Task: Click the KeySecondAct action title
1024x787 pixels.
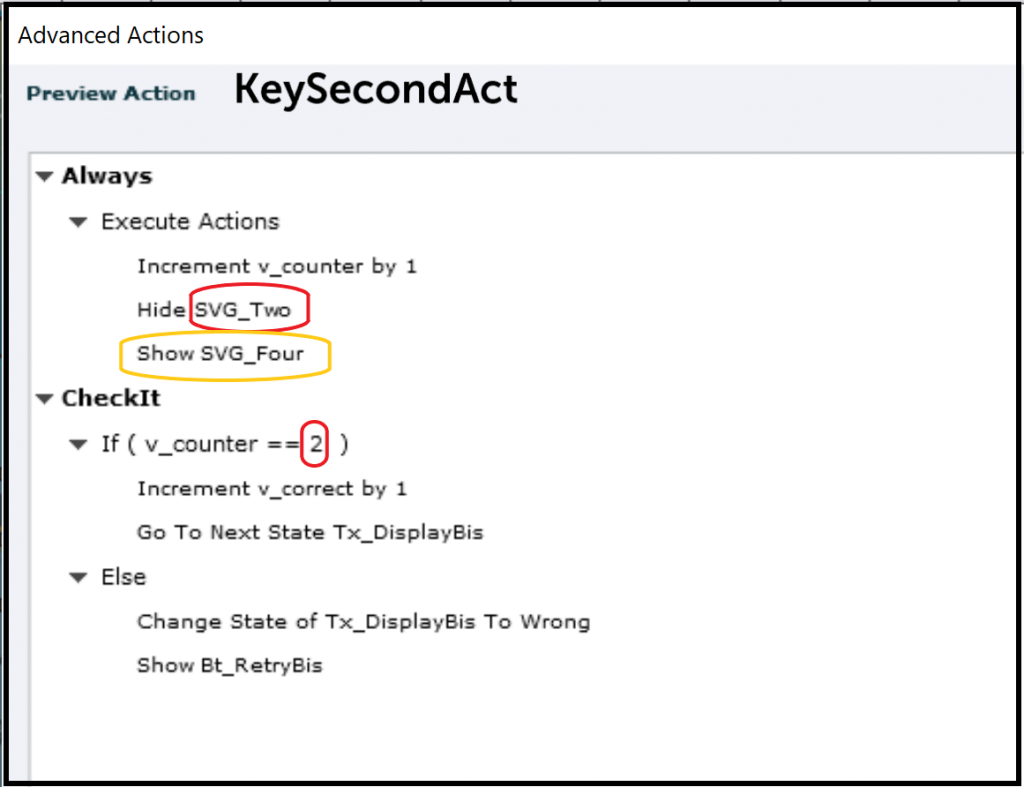Action: [375, 90]
